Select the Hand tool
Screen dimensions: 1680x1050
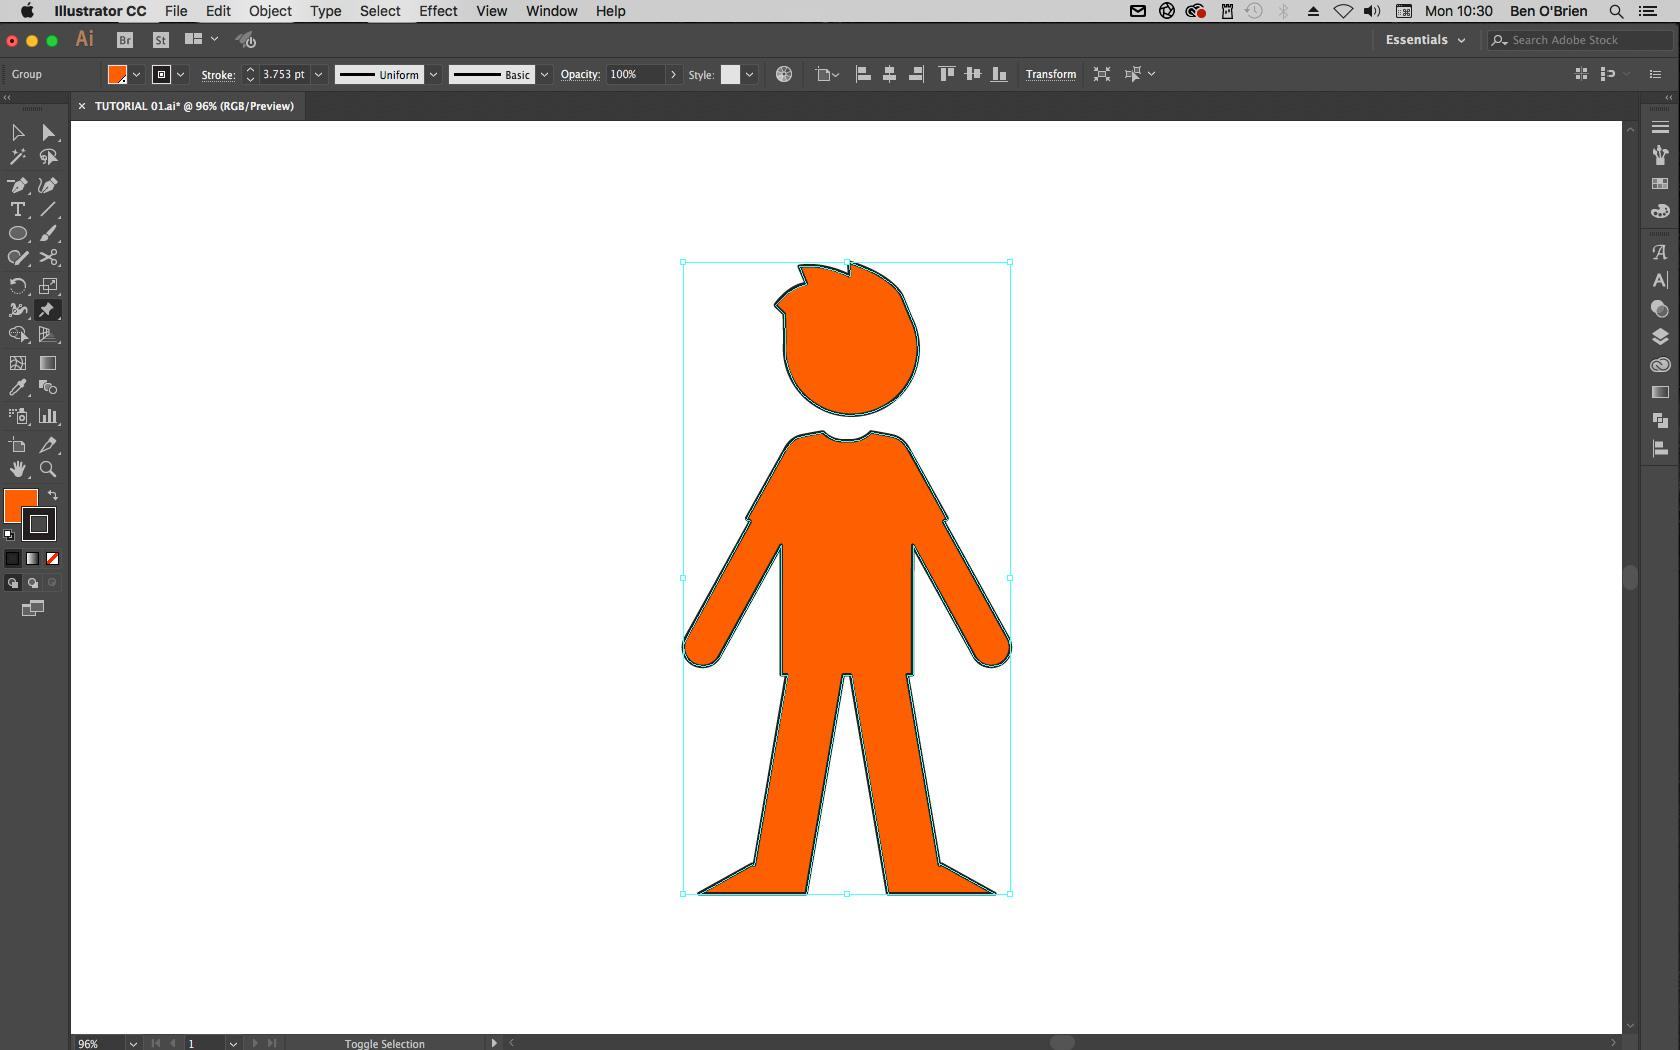tap(18, 469)
